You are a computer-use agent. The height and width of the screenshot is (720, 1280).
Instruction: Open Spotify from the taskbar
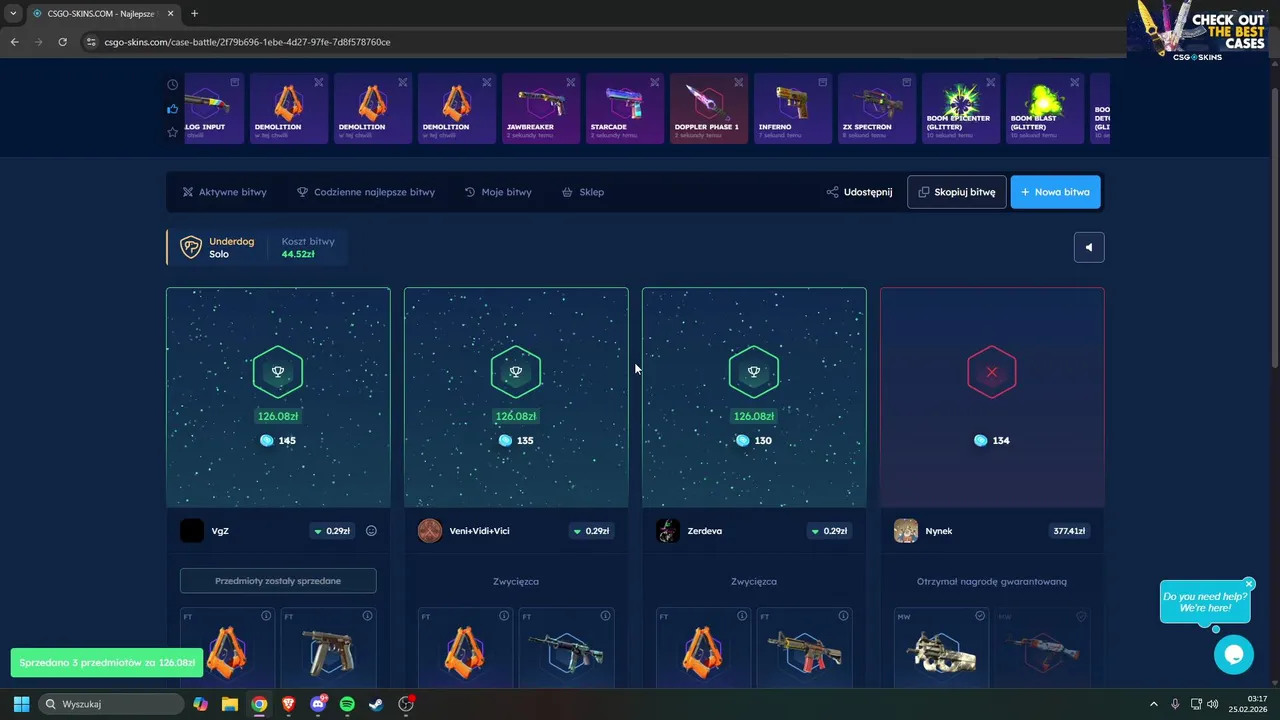(x=347, y=704)
